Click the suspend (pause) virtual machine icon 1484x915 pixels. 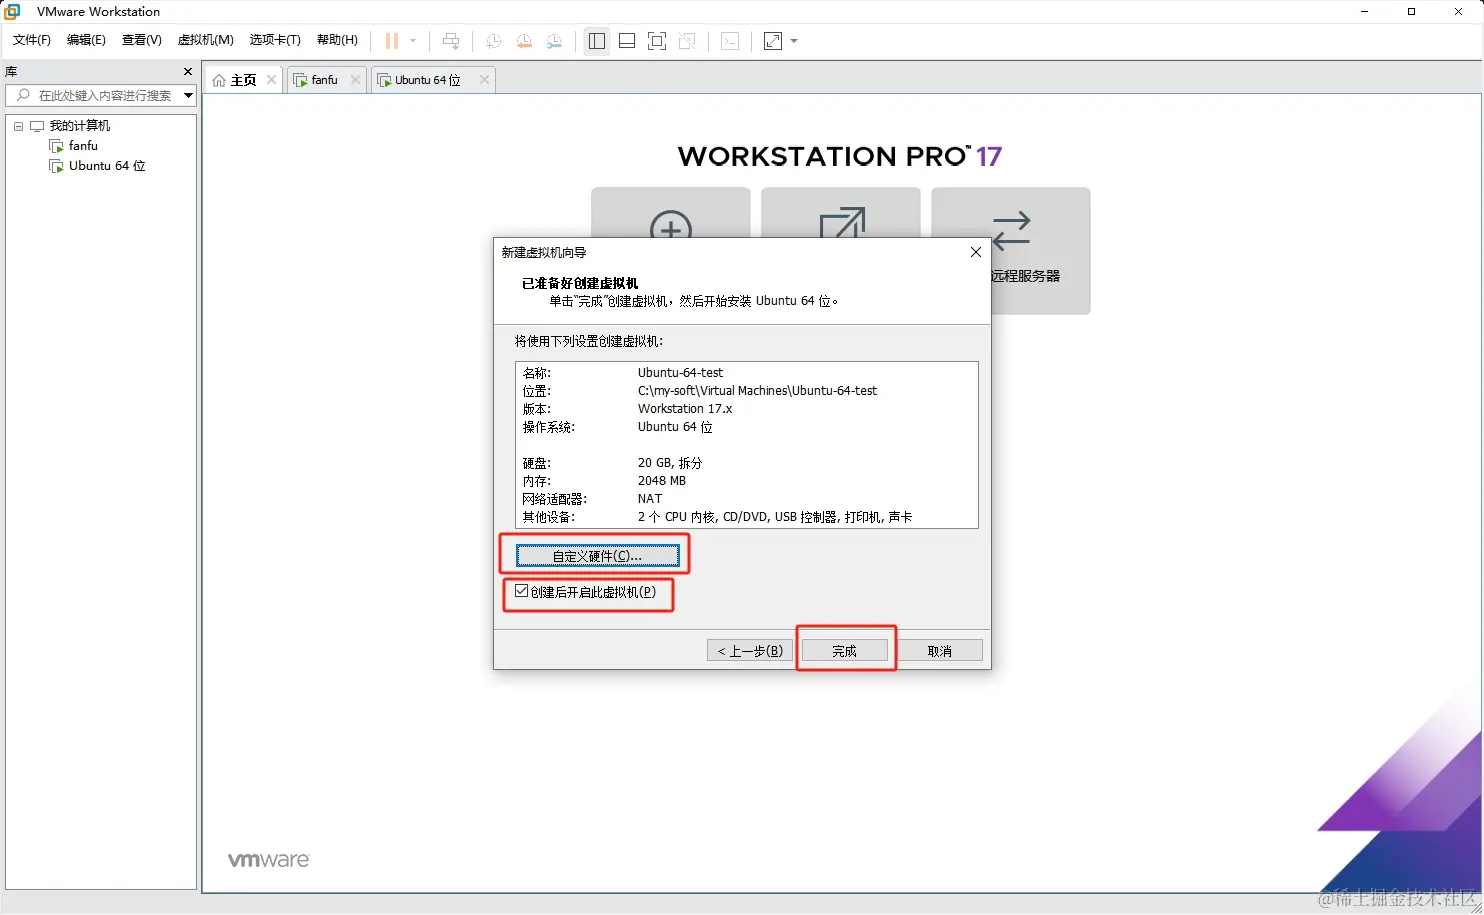pos(392,41)
